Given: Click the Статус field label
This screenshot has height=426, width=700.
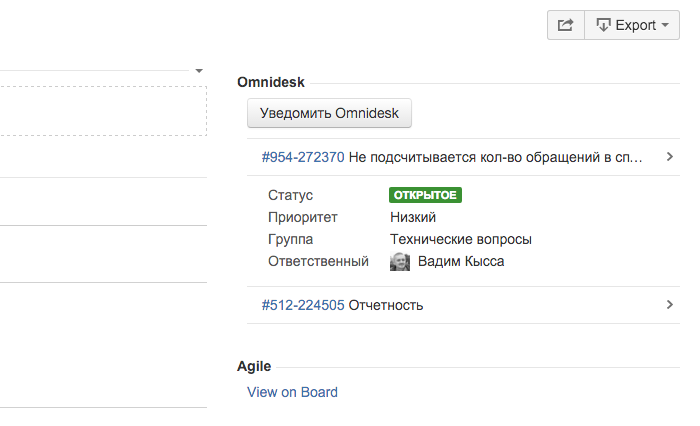Looking at the screenshot, I should pyautogui.click(x=290, y=195).
